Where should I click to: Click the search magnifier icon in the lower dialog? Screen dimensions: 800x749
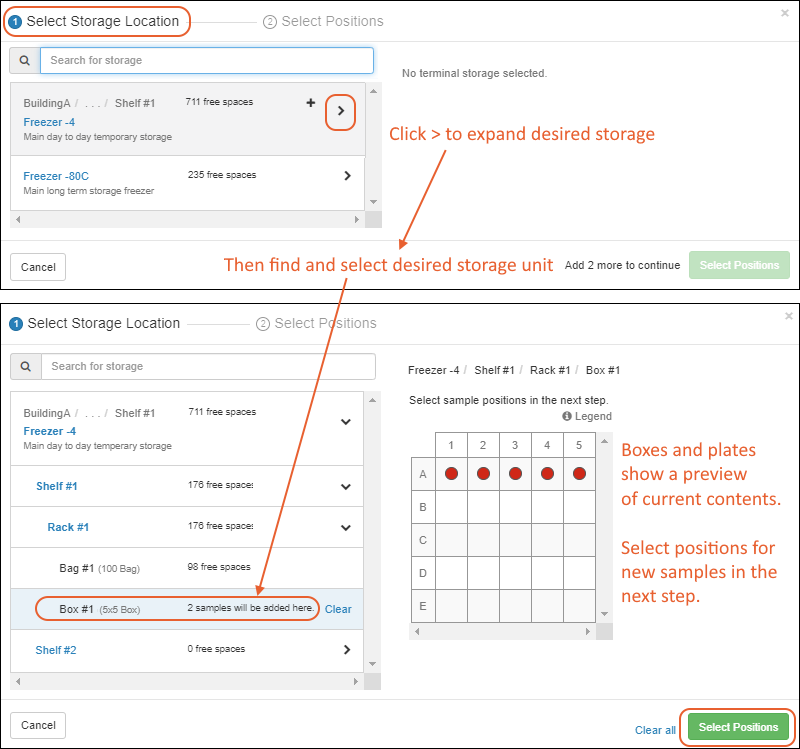pos(25,367)
